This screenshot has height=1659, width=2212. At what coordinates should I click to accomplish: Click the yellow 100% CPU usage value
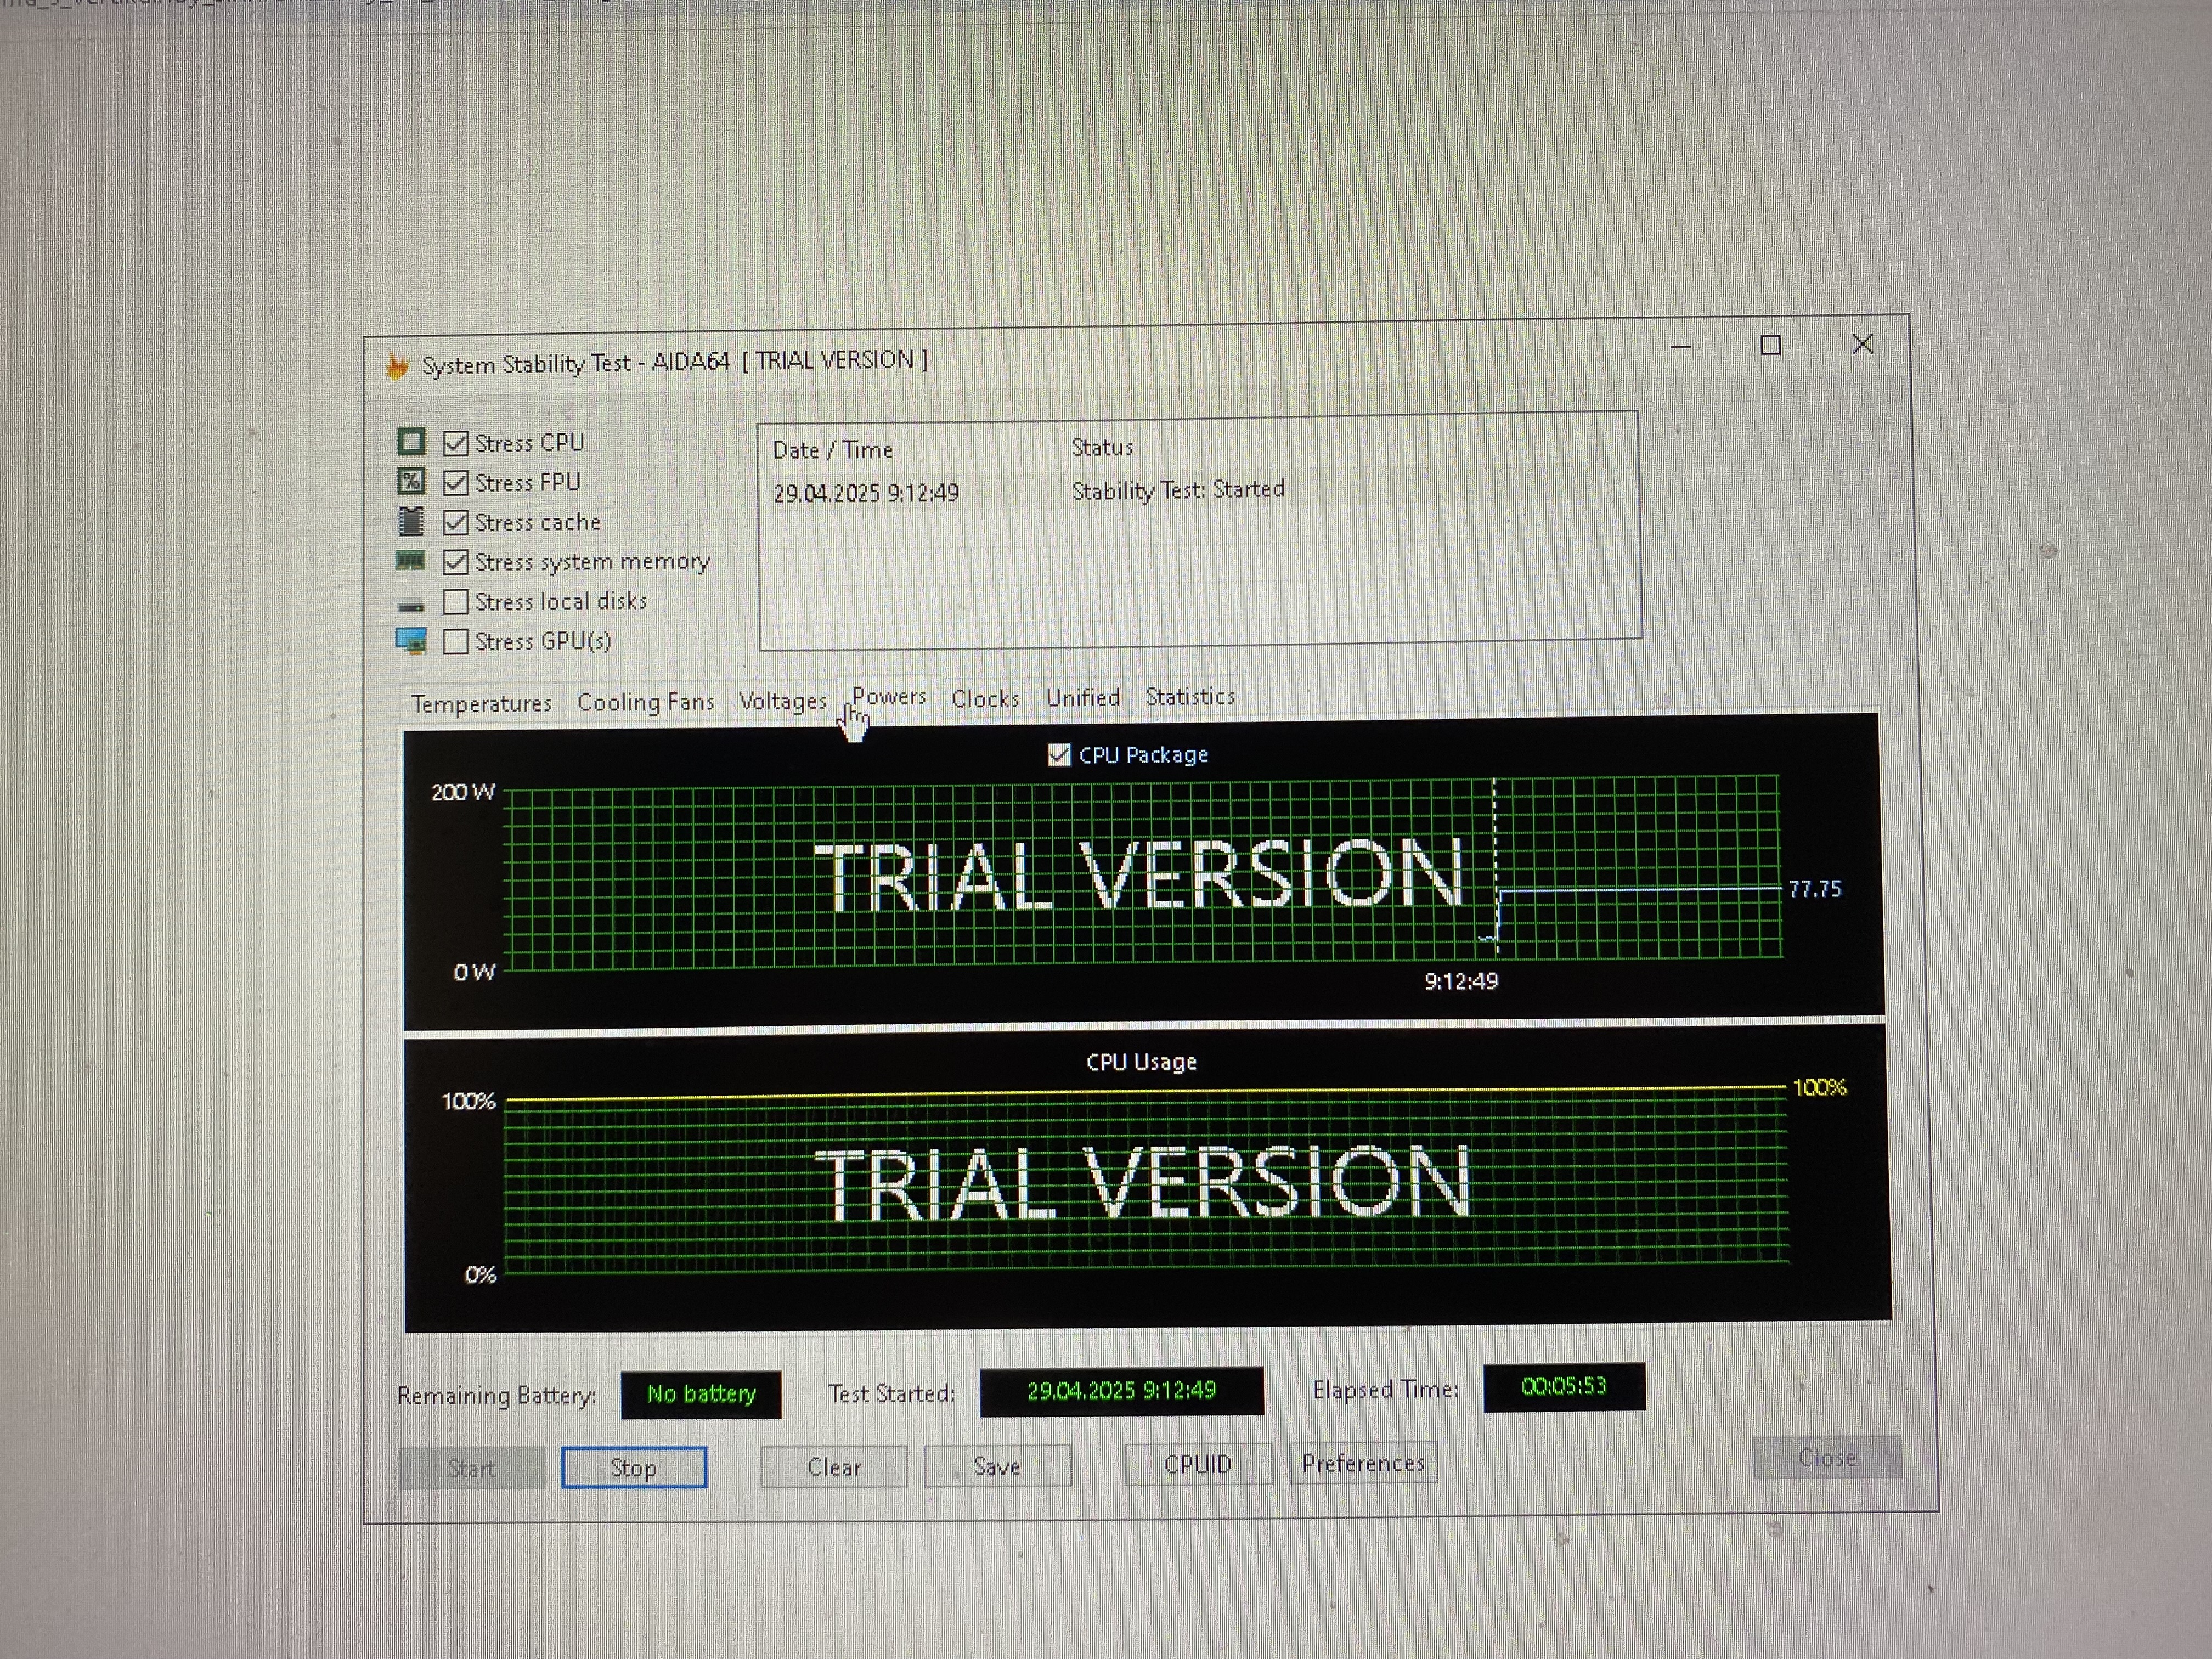pos(1819,1087)
